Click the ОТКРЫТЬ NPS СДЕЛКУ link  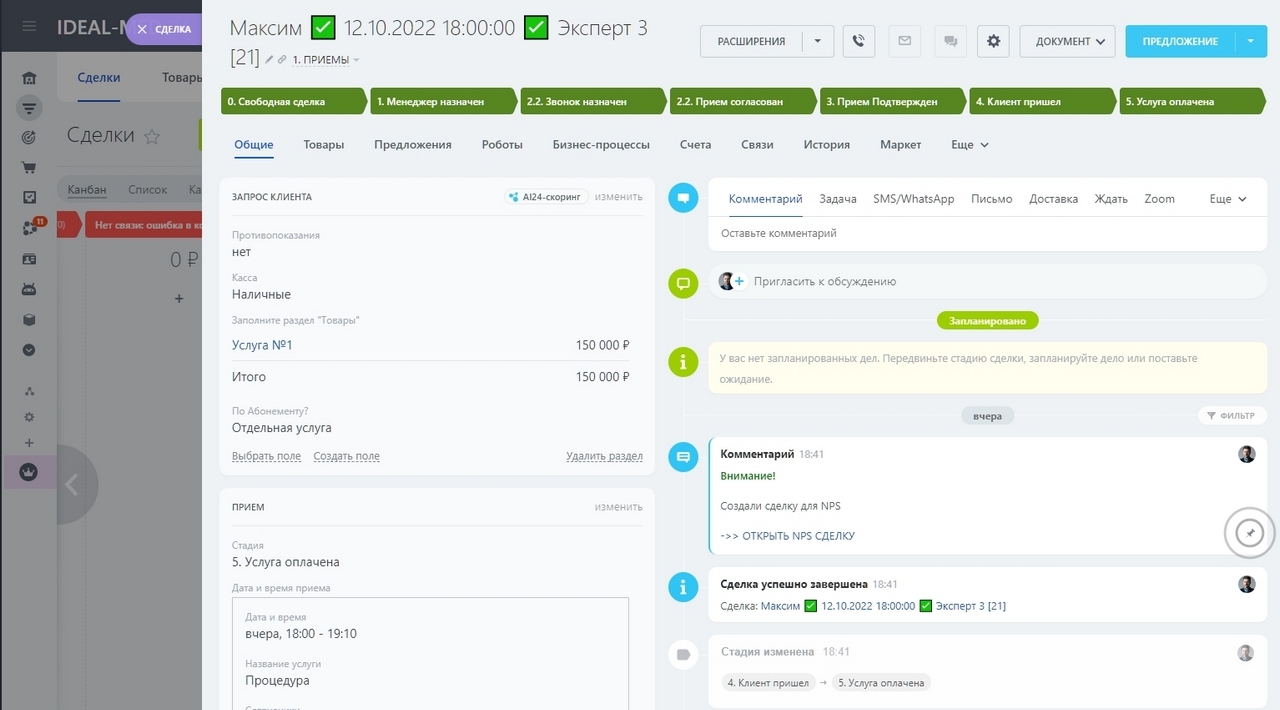pos(787,536)
